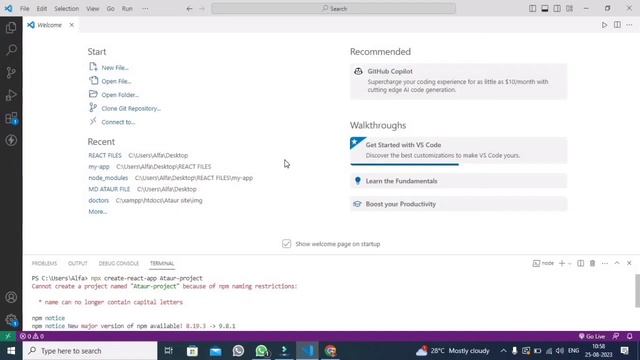Open the Source Control view
Viewport: 640px width, 360px height.
point(11,73)
